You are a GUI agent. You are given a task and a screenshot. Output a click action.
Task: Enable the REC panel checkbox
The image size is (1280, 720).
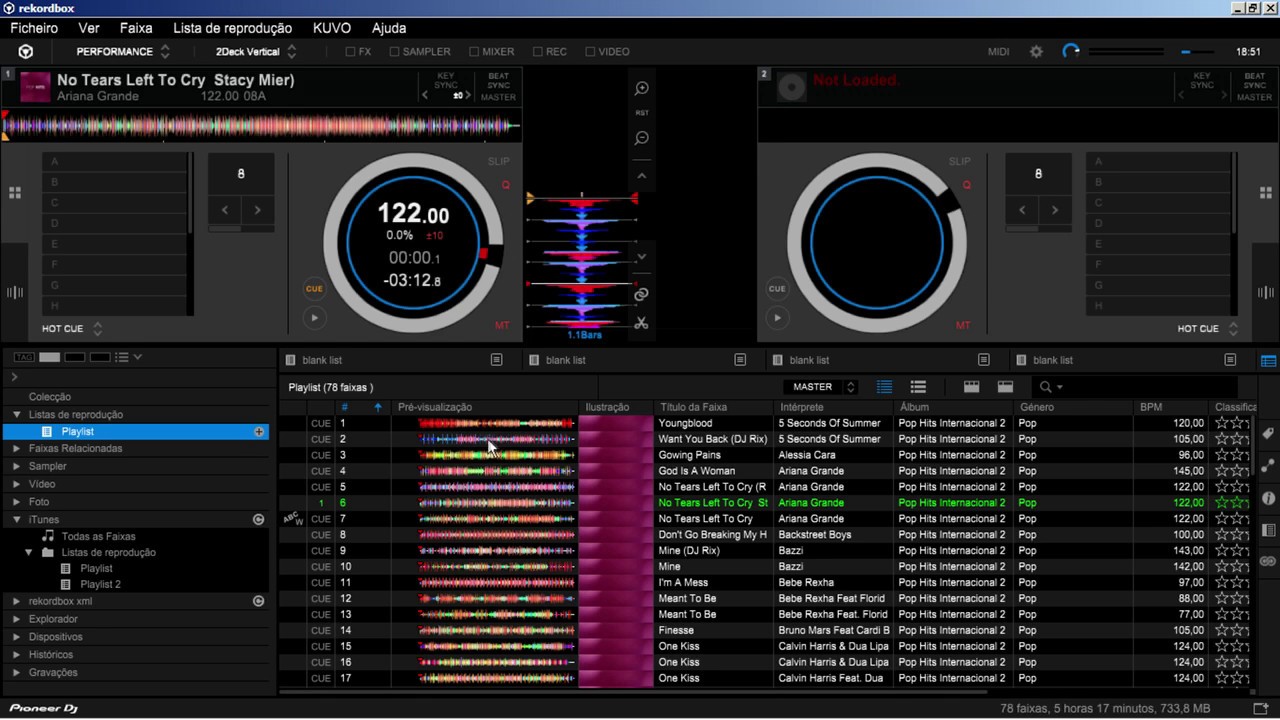click(x=538, y=52)
